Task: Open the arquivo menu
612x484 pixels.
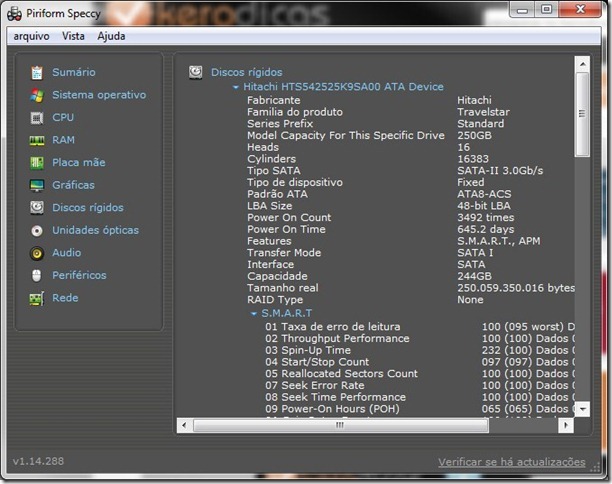Action: tap(31, 36)
